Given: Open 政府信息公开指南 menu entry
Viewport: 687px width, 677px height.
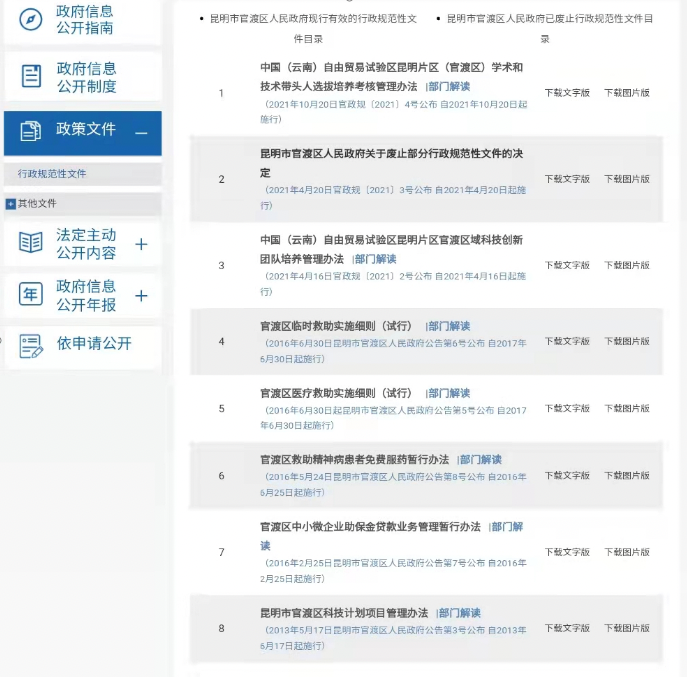Looking at the screenshot, I should [x=83, y=20].
